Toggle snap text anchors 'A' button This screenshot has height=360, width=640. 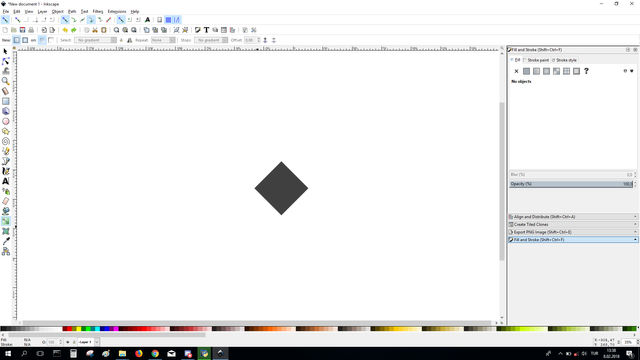pos(147,20)
